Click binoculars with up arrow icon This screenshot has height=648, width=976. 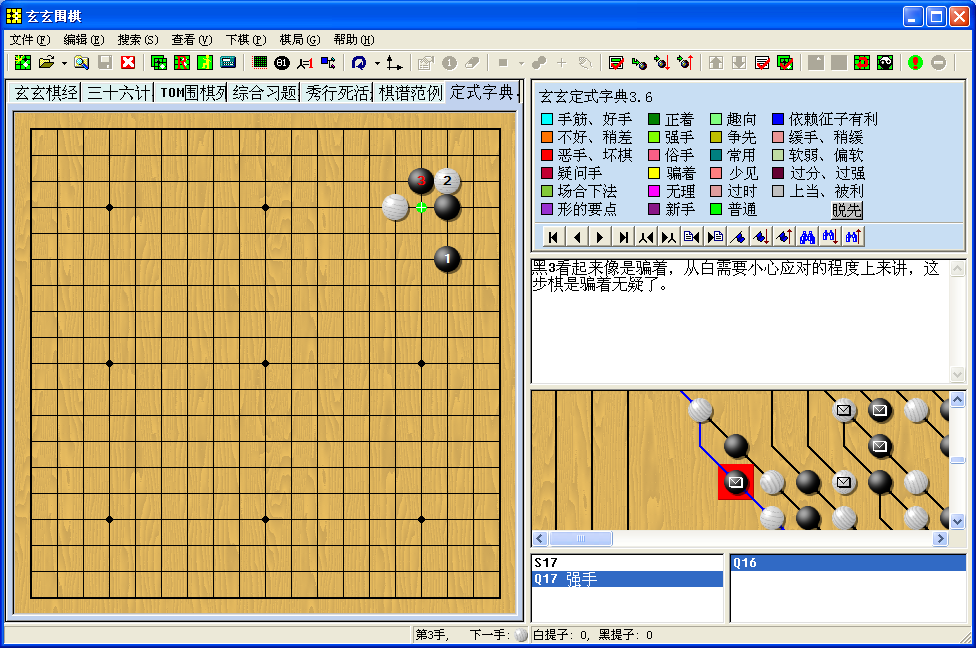pyautogui.click(x=853, y=237)
